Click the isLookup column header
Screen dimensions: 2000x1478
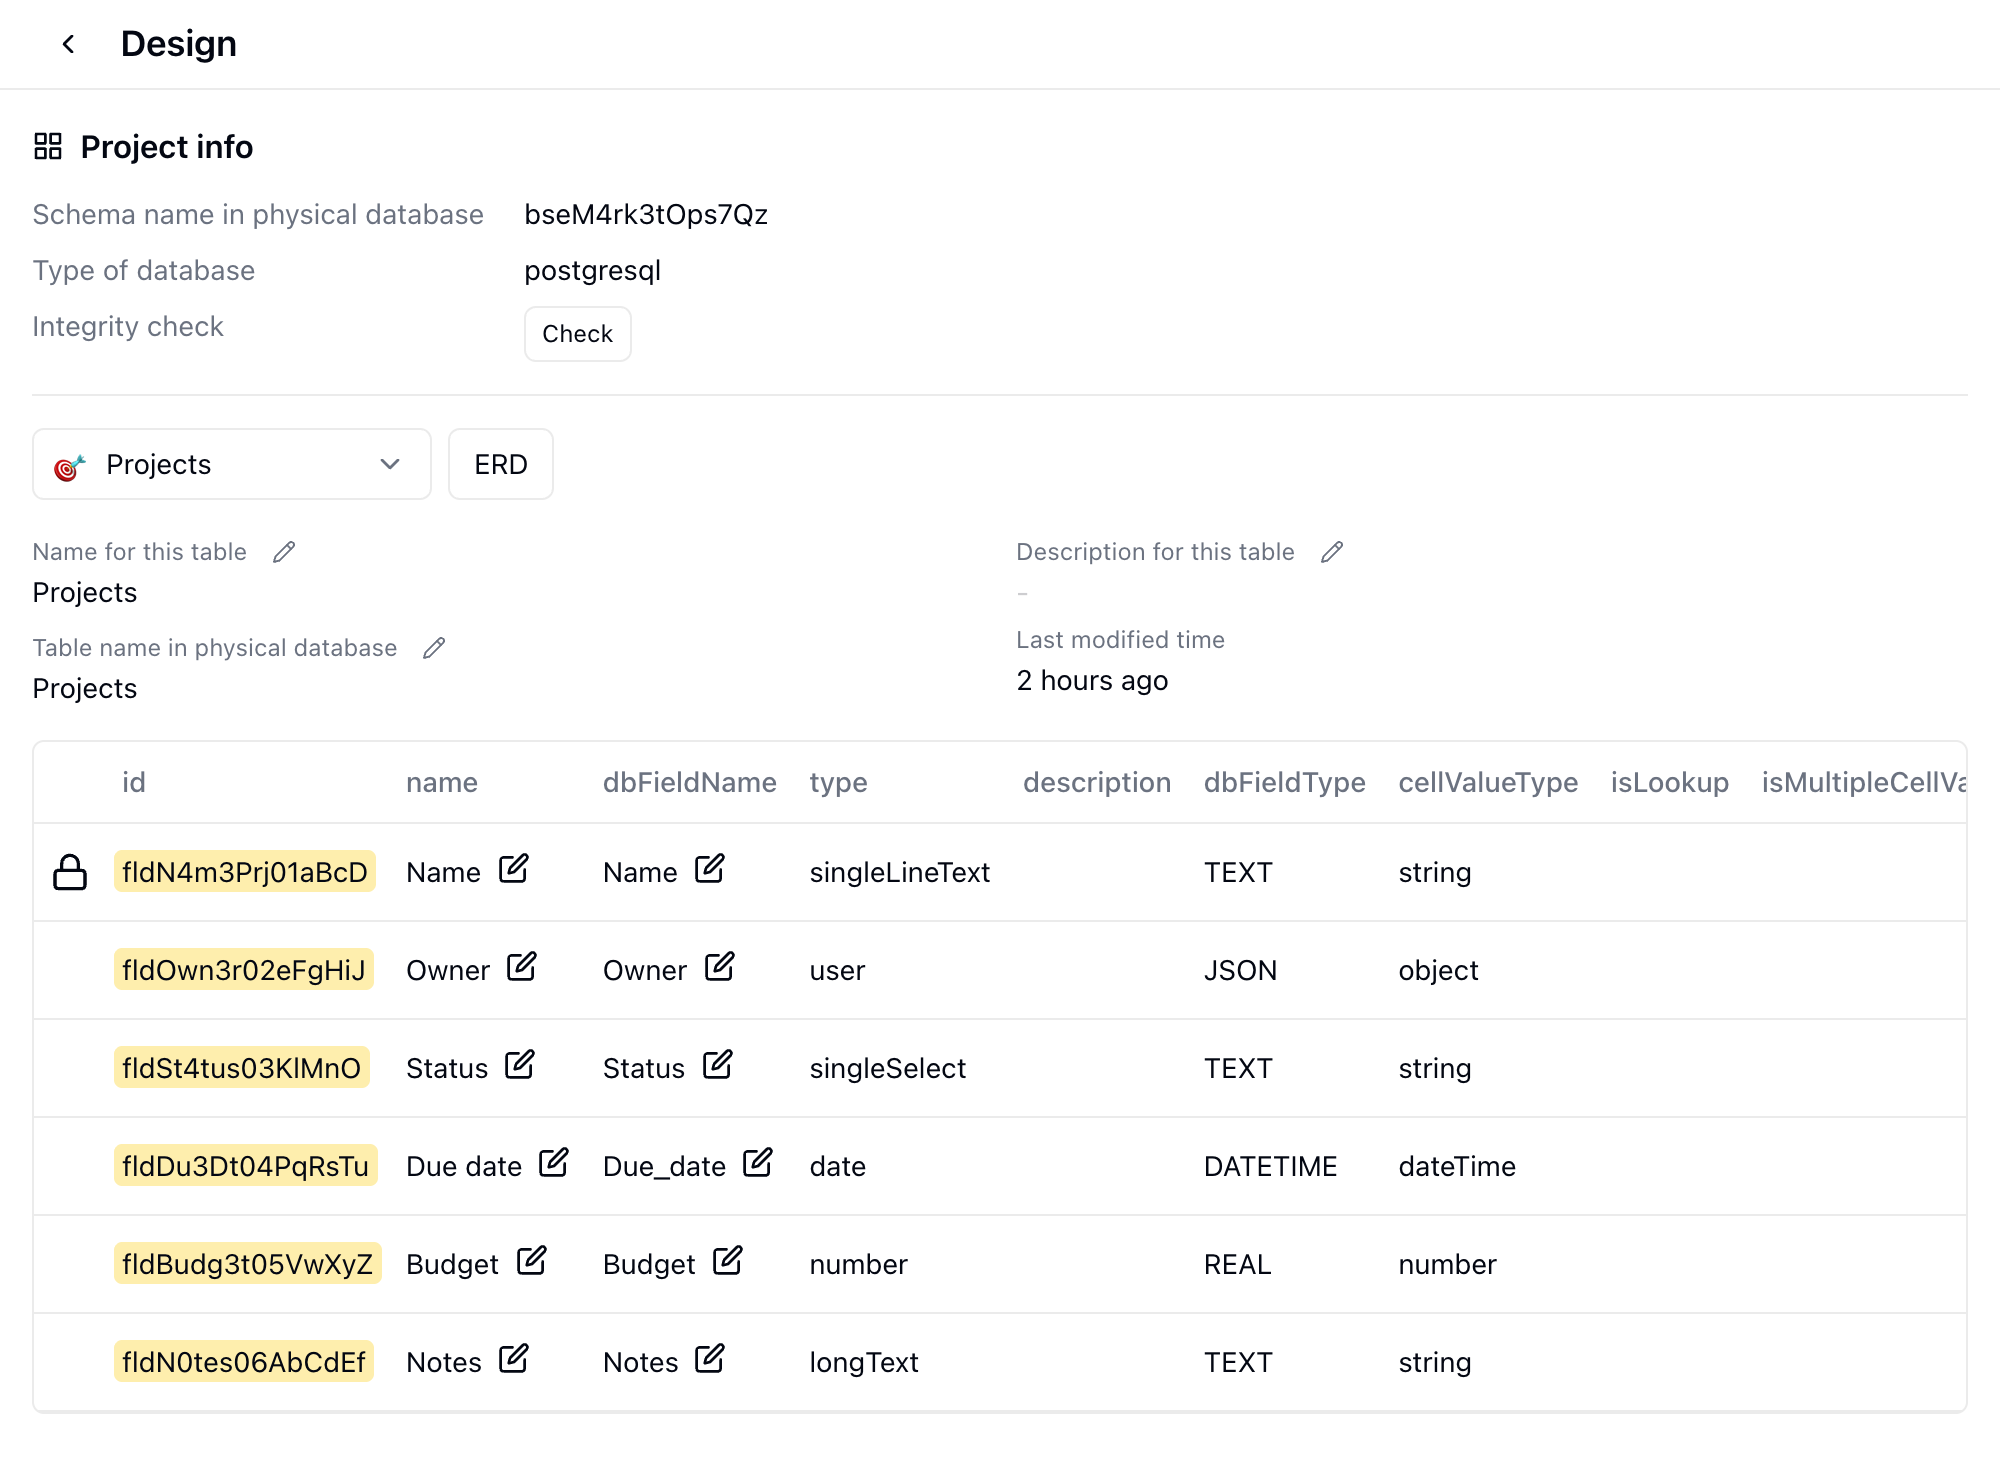click(1669, 783)
